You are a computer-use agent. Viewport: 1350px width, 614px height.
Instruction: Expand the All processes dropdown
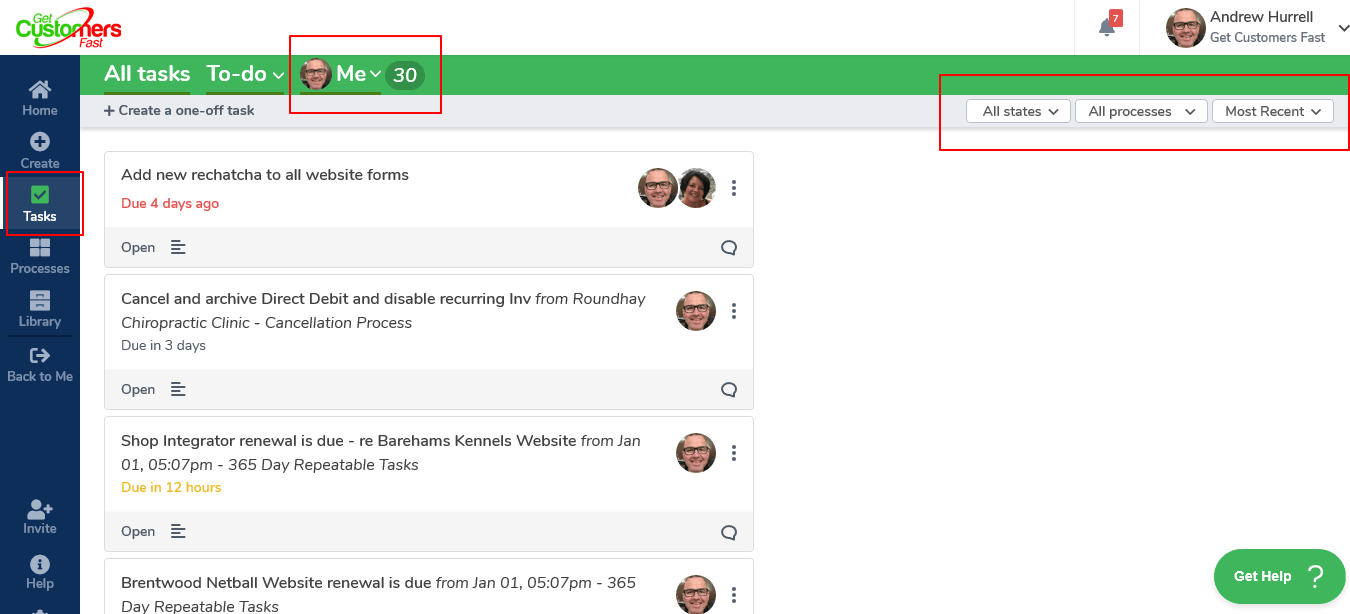(x=1141, y=111)
